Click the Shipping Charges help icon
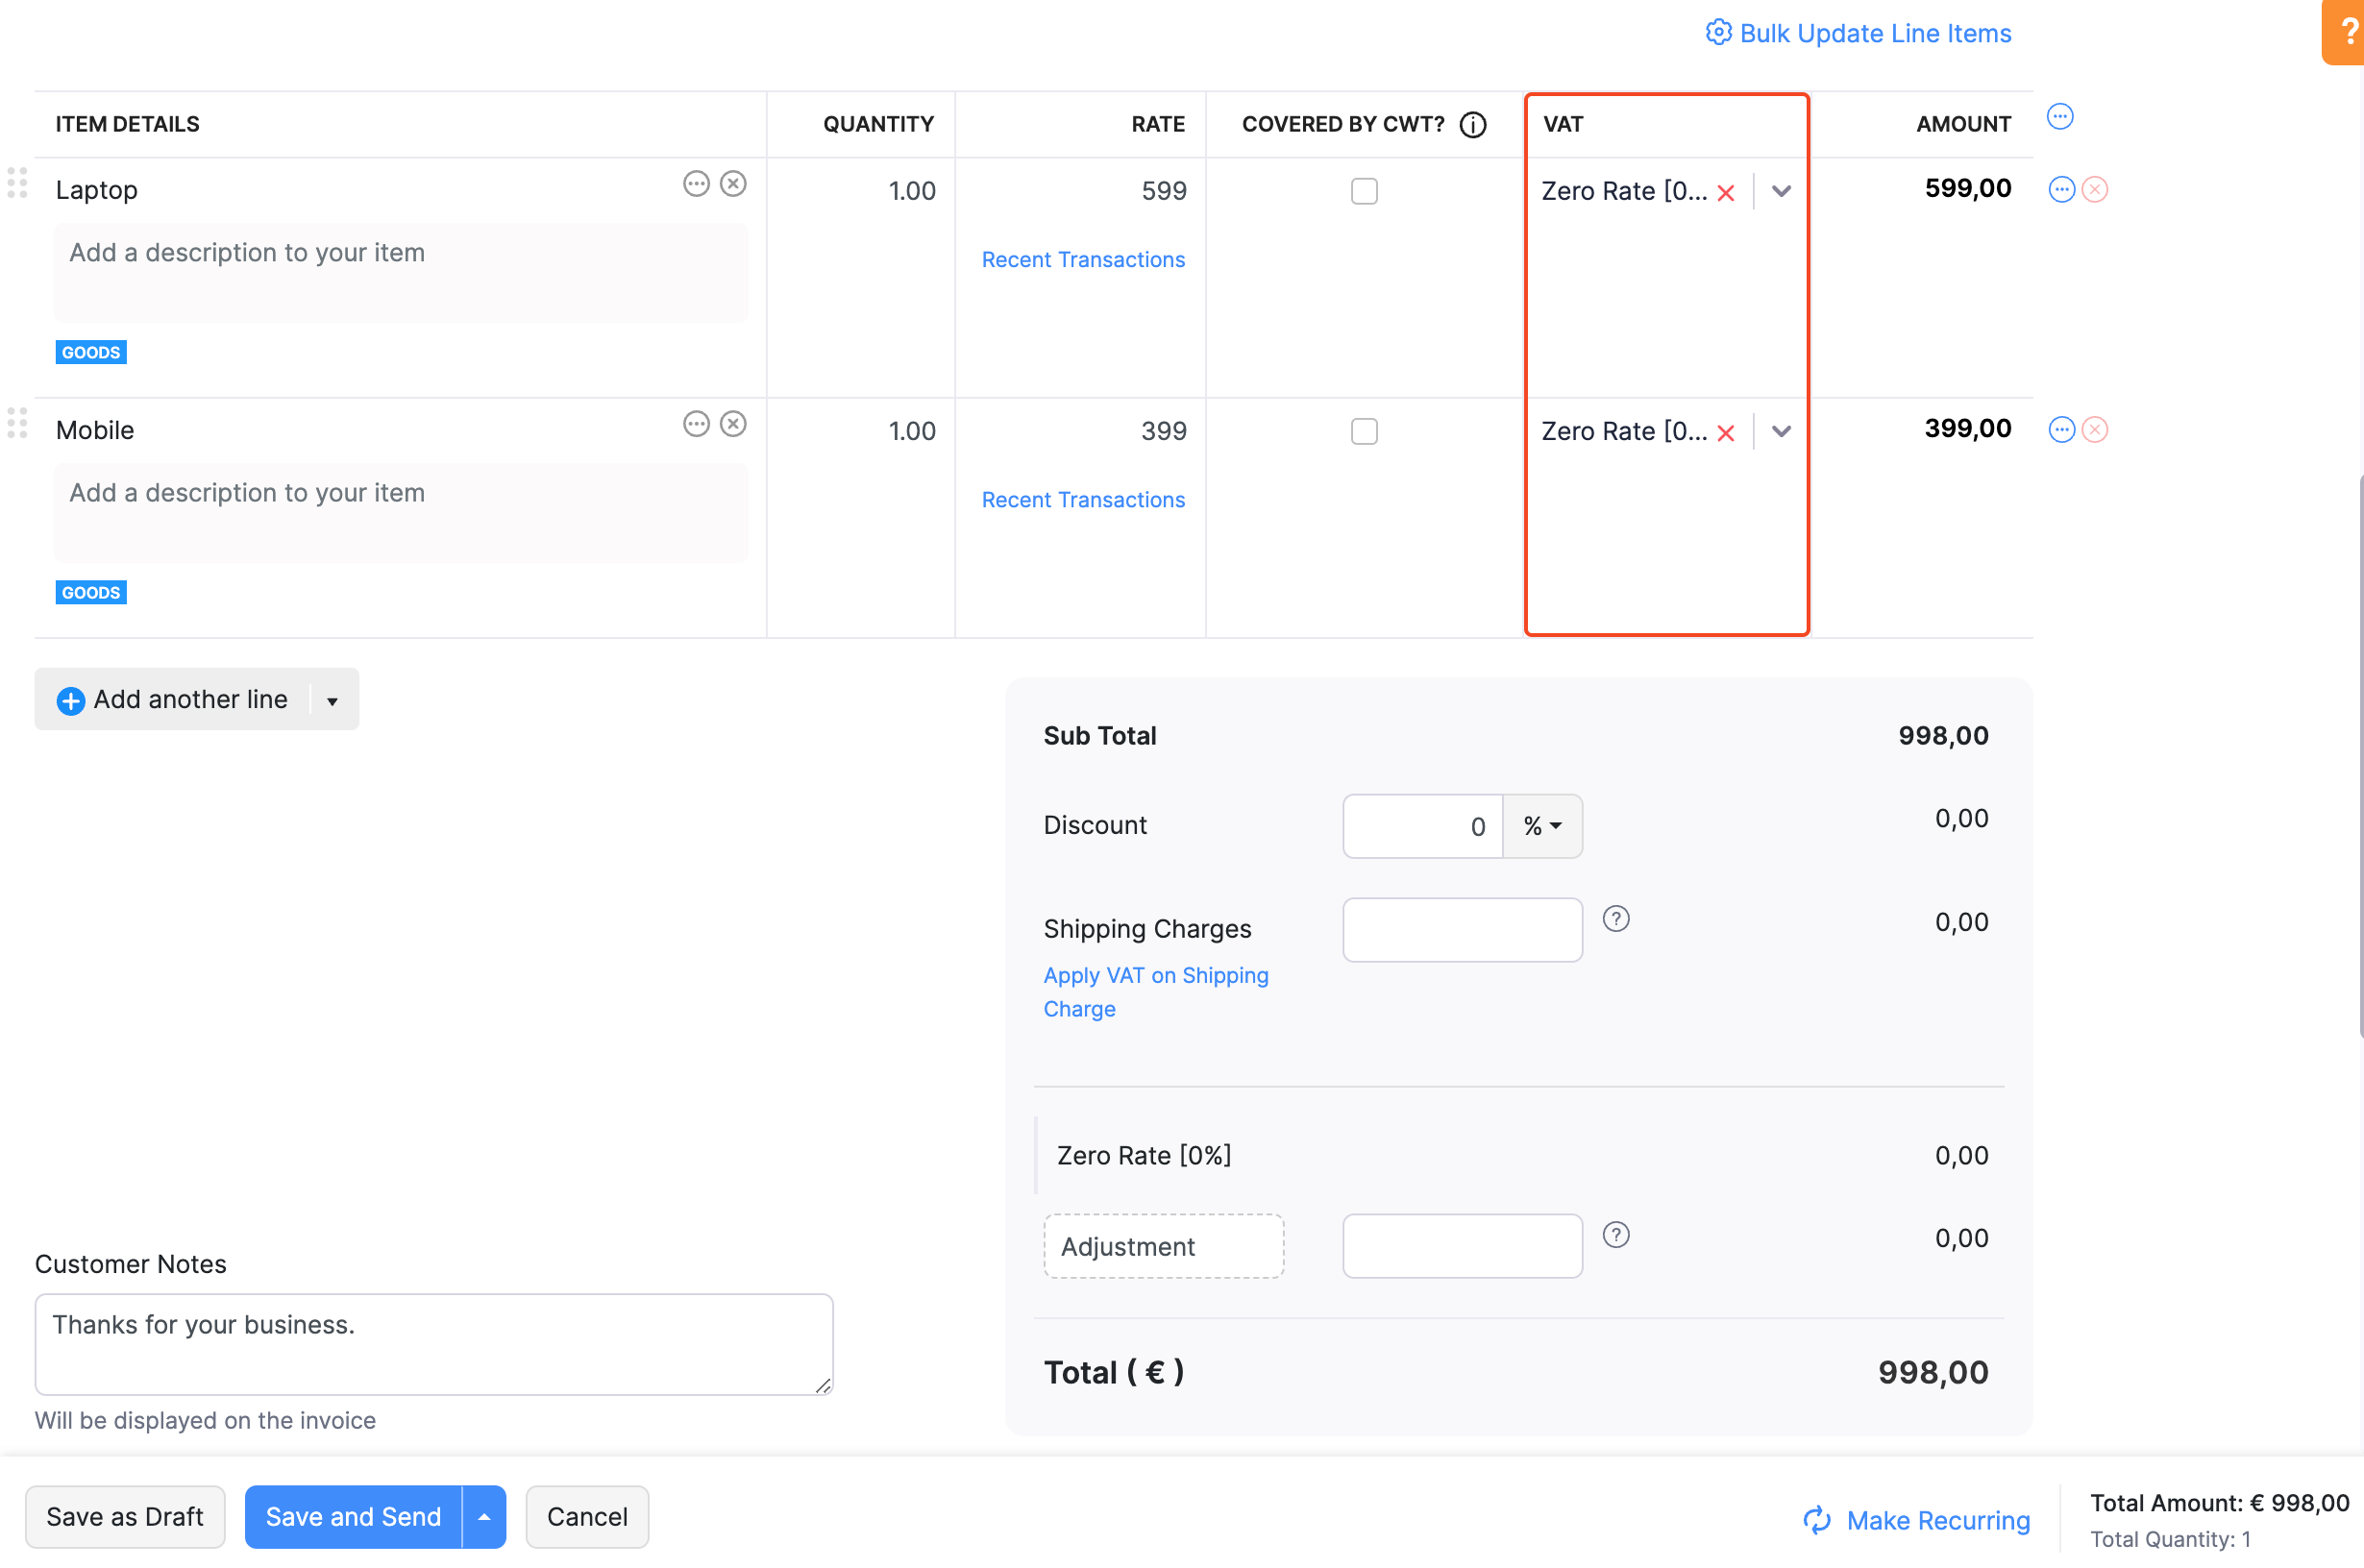2364x1568 pixels. tap(1617, 918)
